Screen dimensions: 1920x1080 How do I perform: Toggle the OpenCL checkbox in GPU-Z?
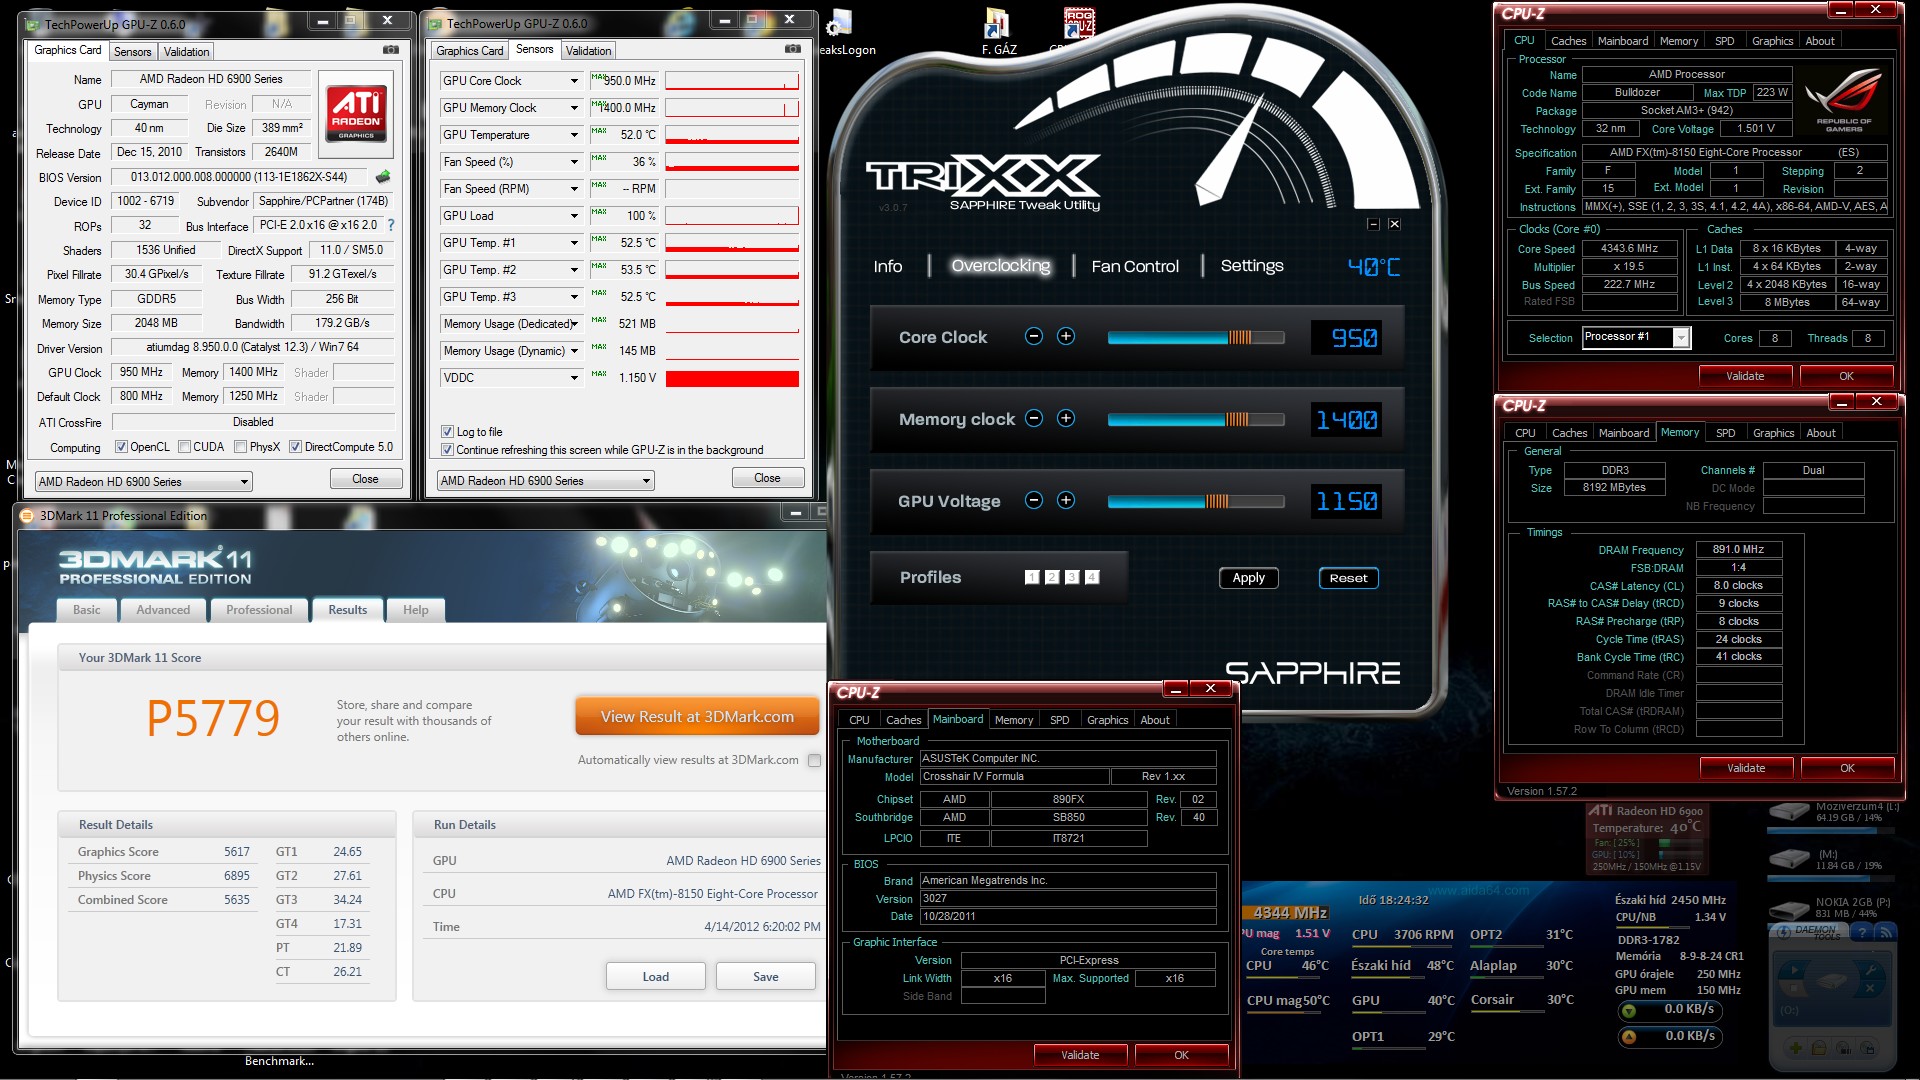click(x=121, y=447)
